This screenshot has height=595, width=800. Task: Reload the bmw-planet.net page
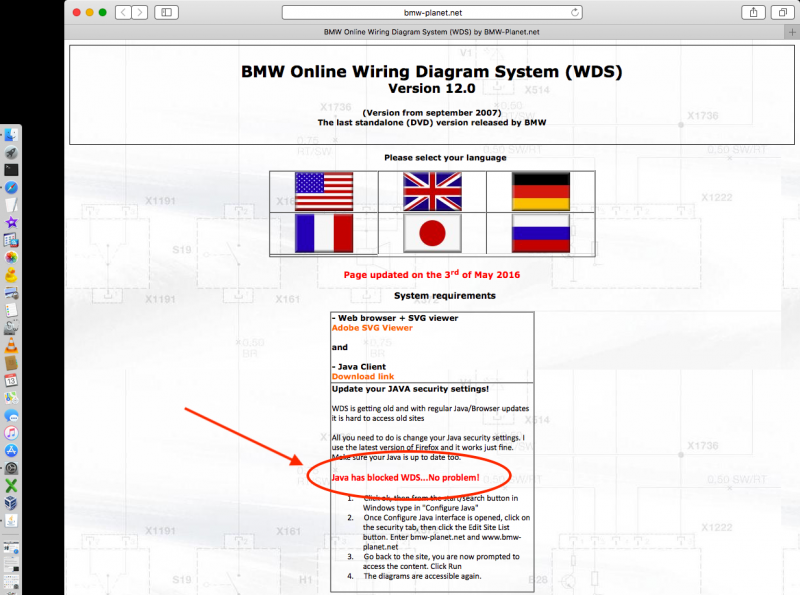click(575, 12)
